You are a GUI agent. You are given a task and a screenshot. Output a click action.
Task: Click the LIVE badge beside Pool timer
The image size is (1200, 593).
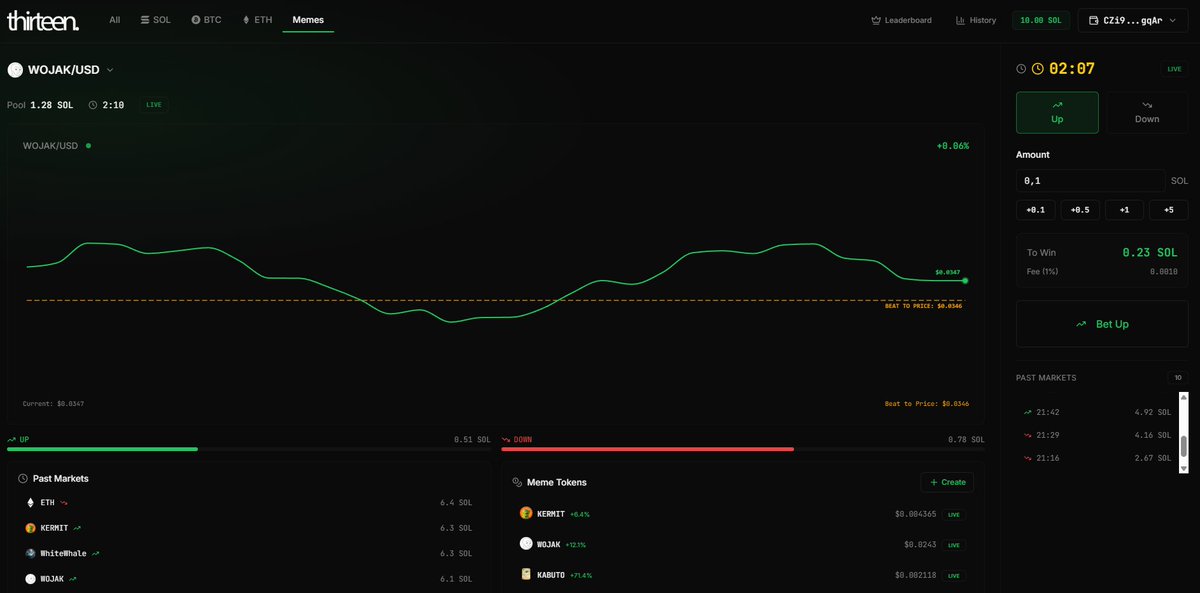tap(153, 105)
